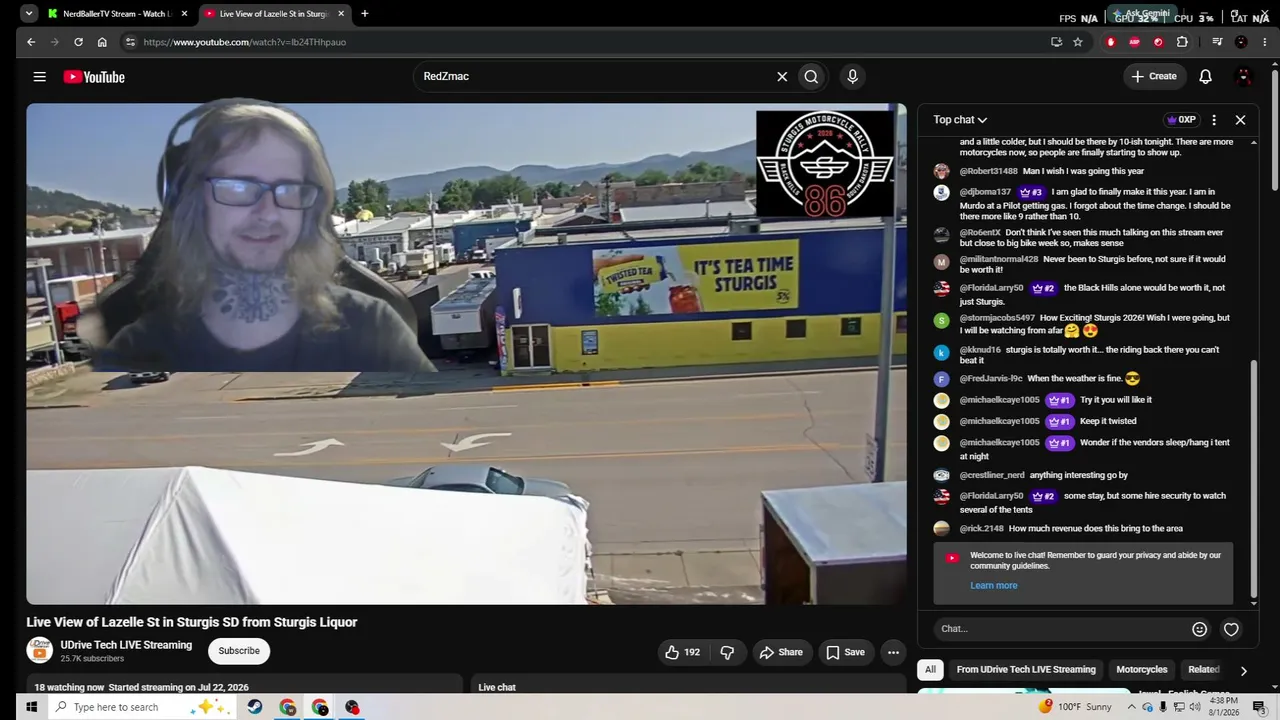Click @FredJarvis-l9c username in chat

click(991, 379)
